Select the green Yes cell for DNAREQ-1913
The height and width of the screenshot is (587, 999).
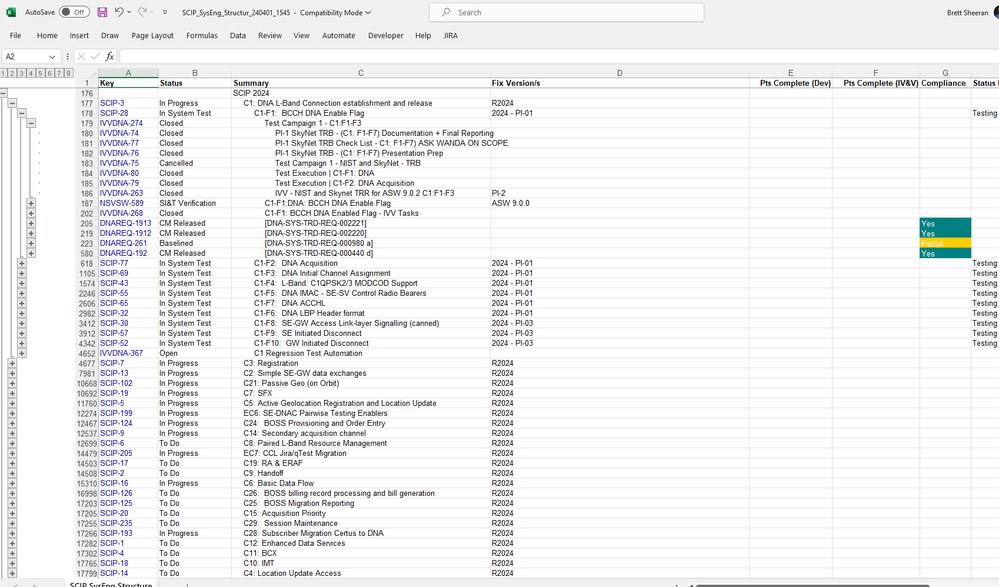pos(945,223)
